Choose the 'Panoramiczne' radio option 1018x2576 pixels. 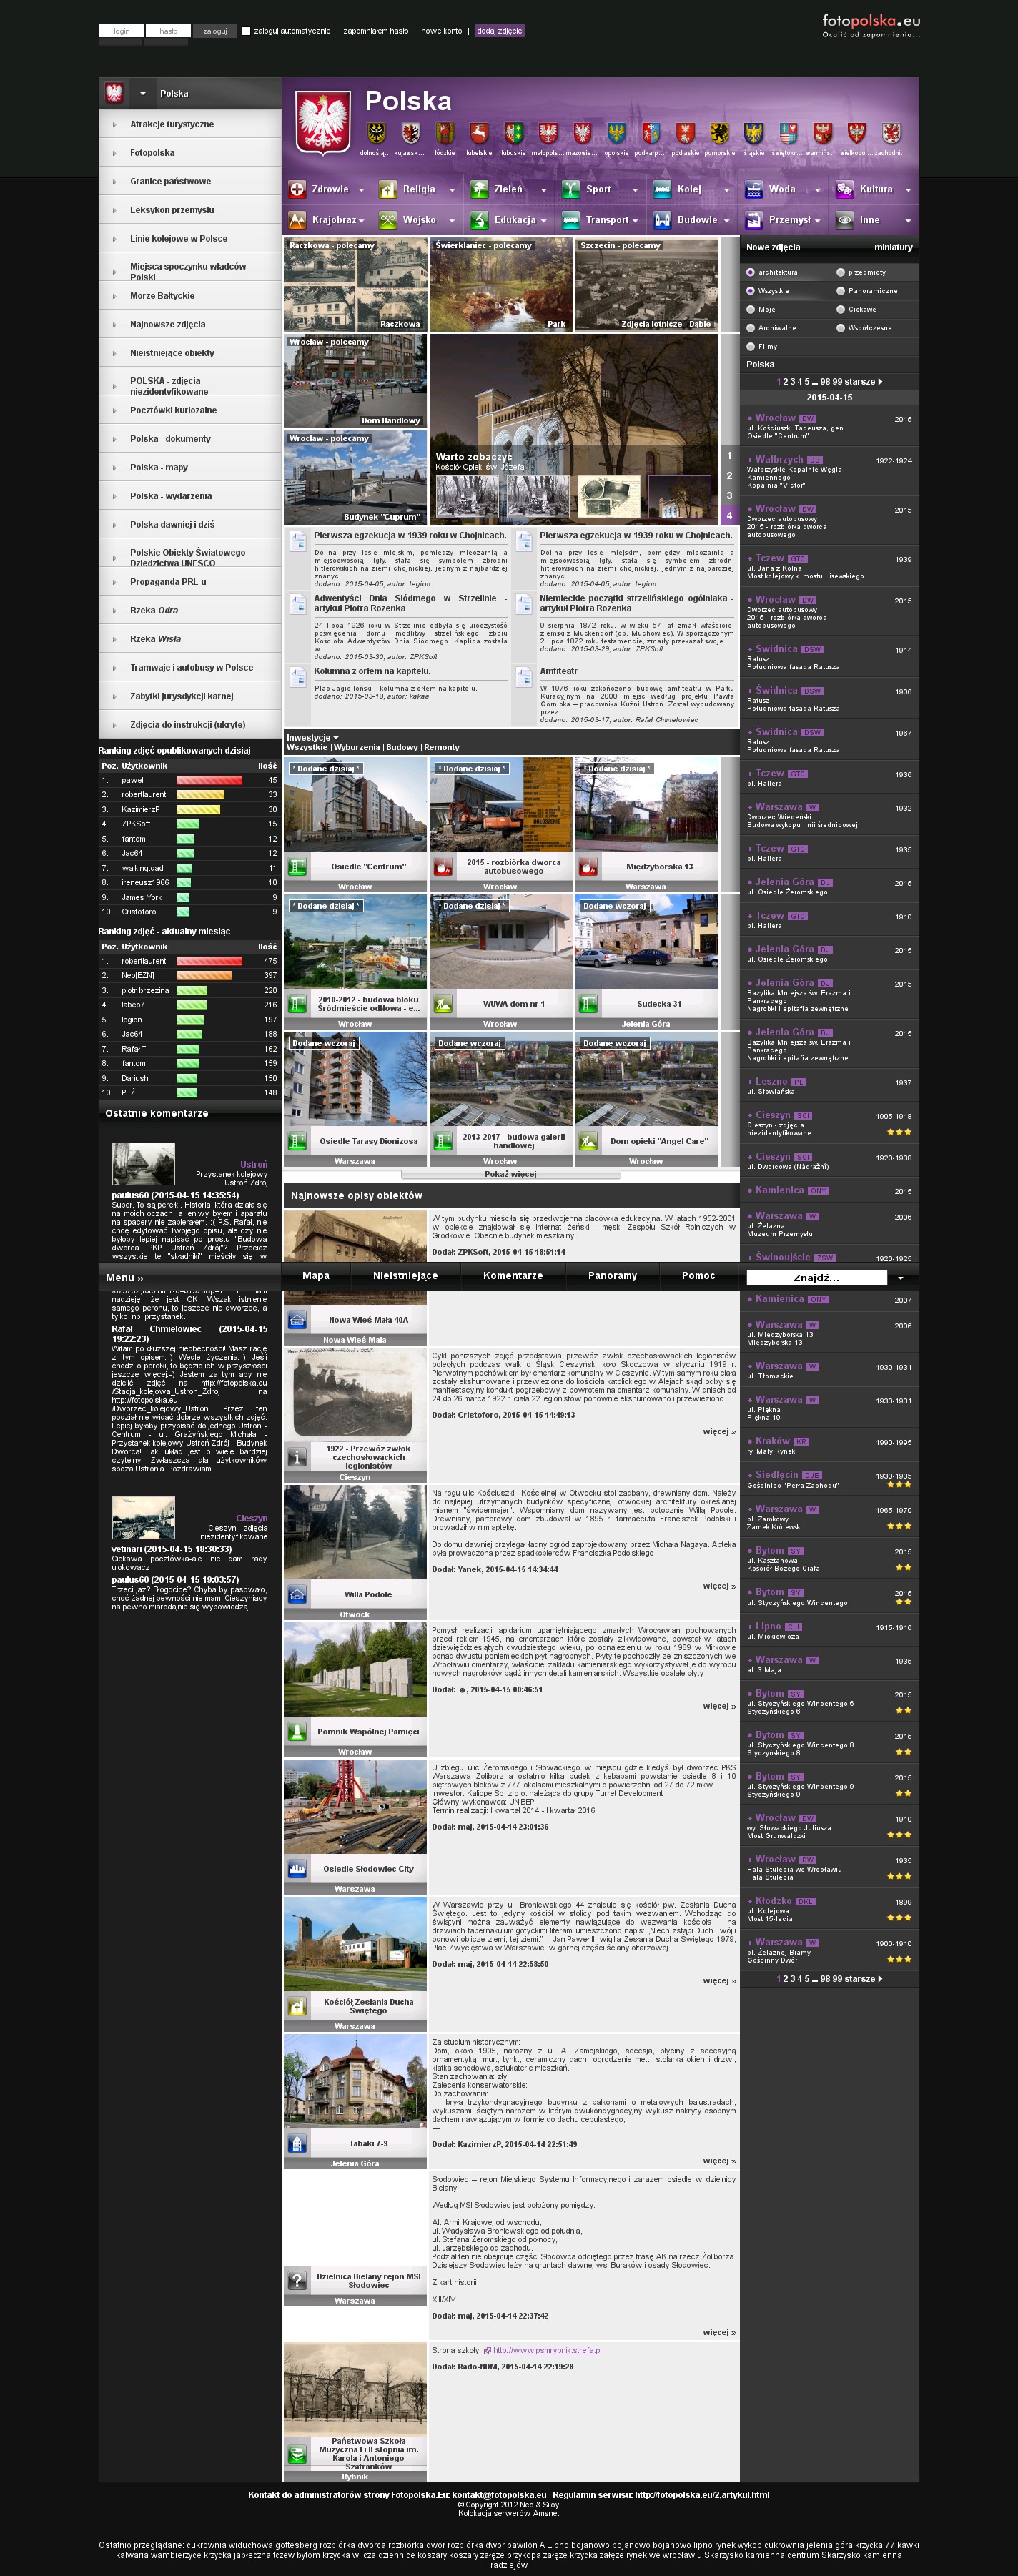pos(841,291)
